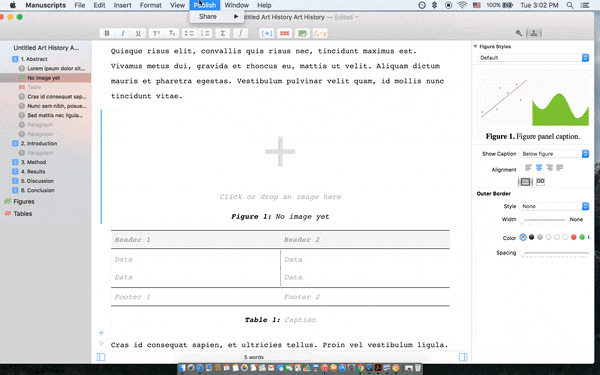Toggle underline formatting in the toolbar

click(x=138, y=33)
